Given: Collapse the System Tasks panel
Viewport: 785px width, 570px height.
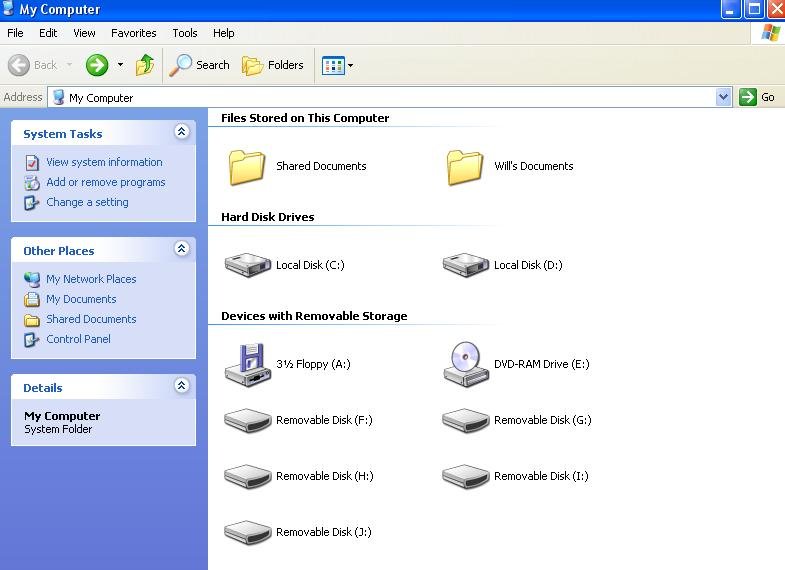Looking at the screenshot, I should [181, 132].
